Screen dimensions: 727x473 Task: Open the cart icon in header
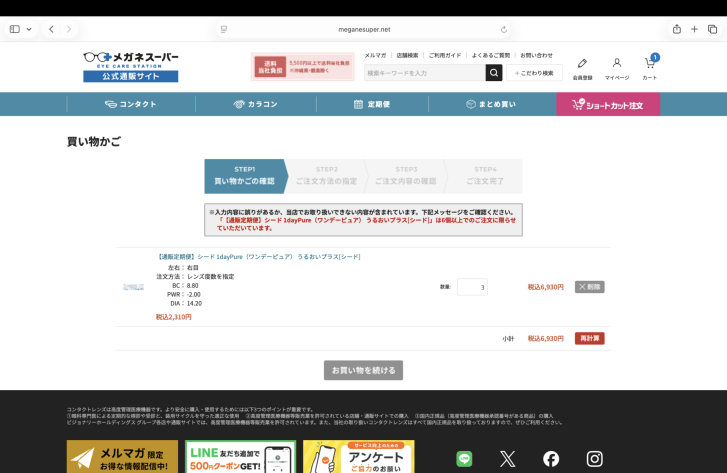point(650,66)
